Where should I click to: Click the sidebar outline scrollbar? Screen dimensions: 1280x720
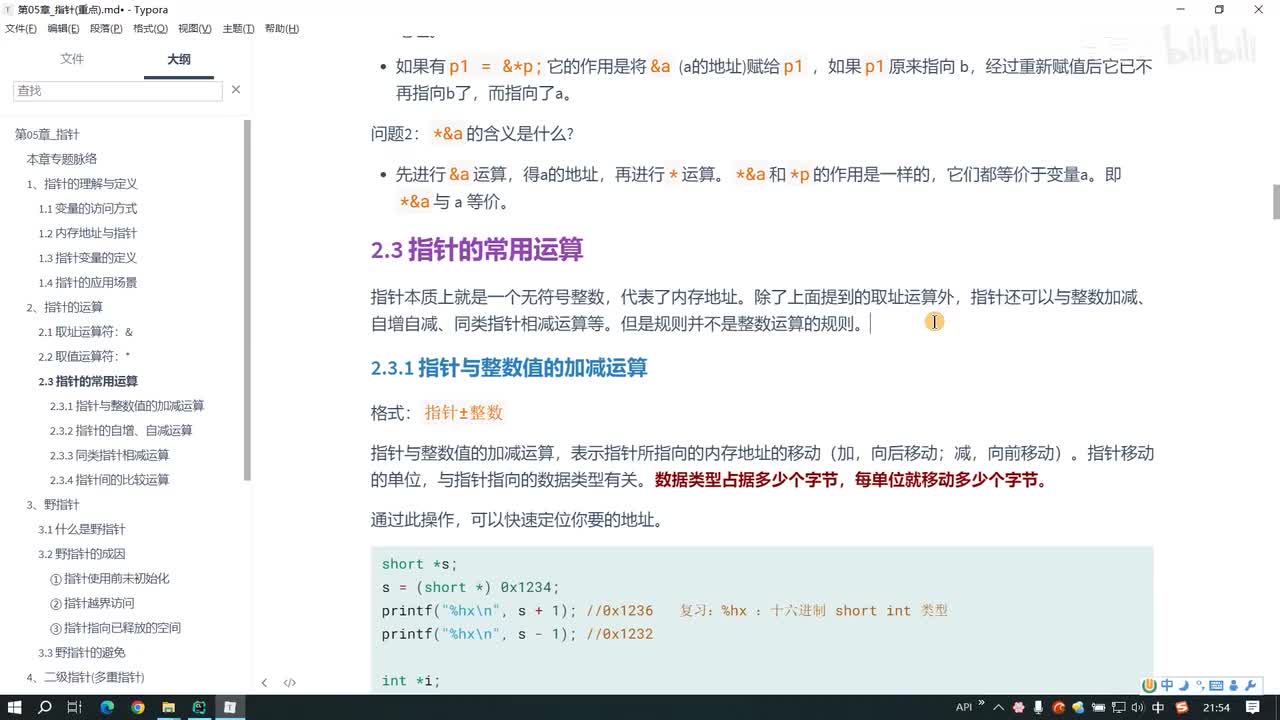[247, 300]
